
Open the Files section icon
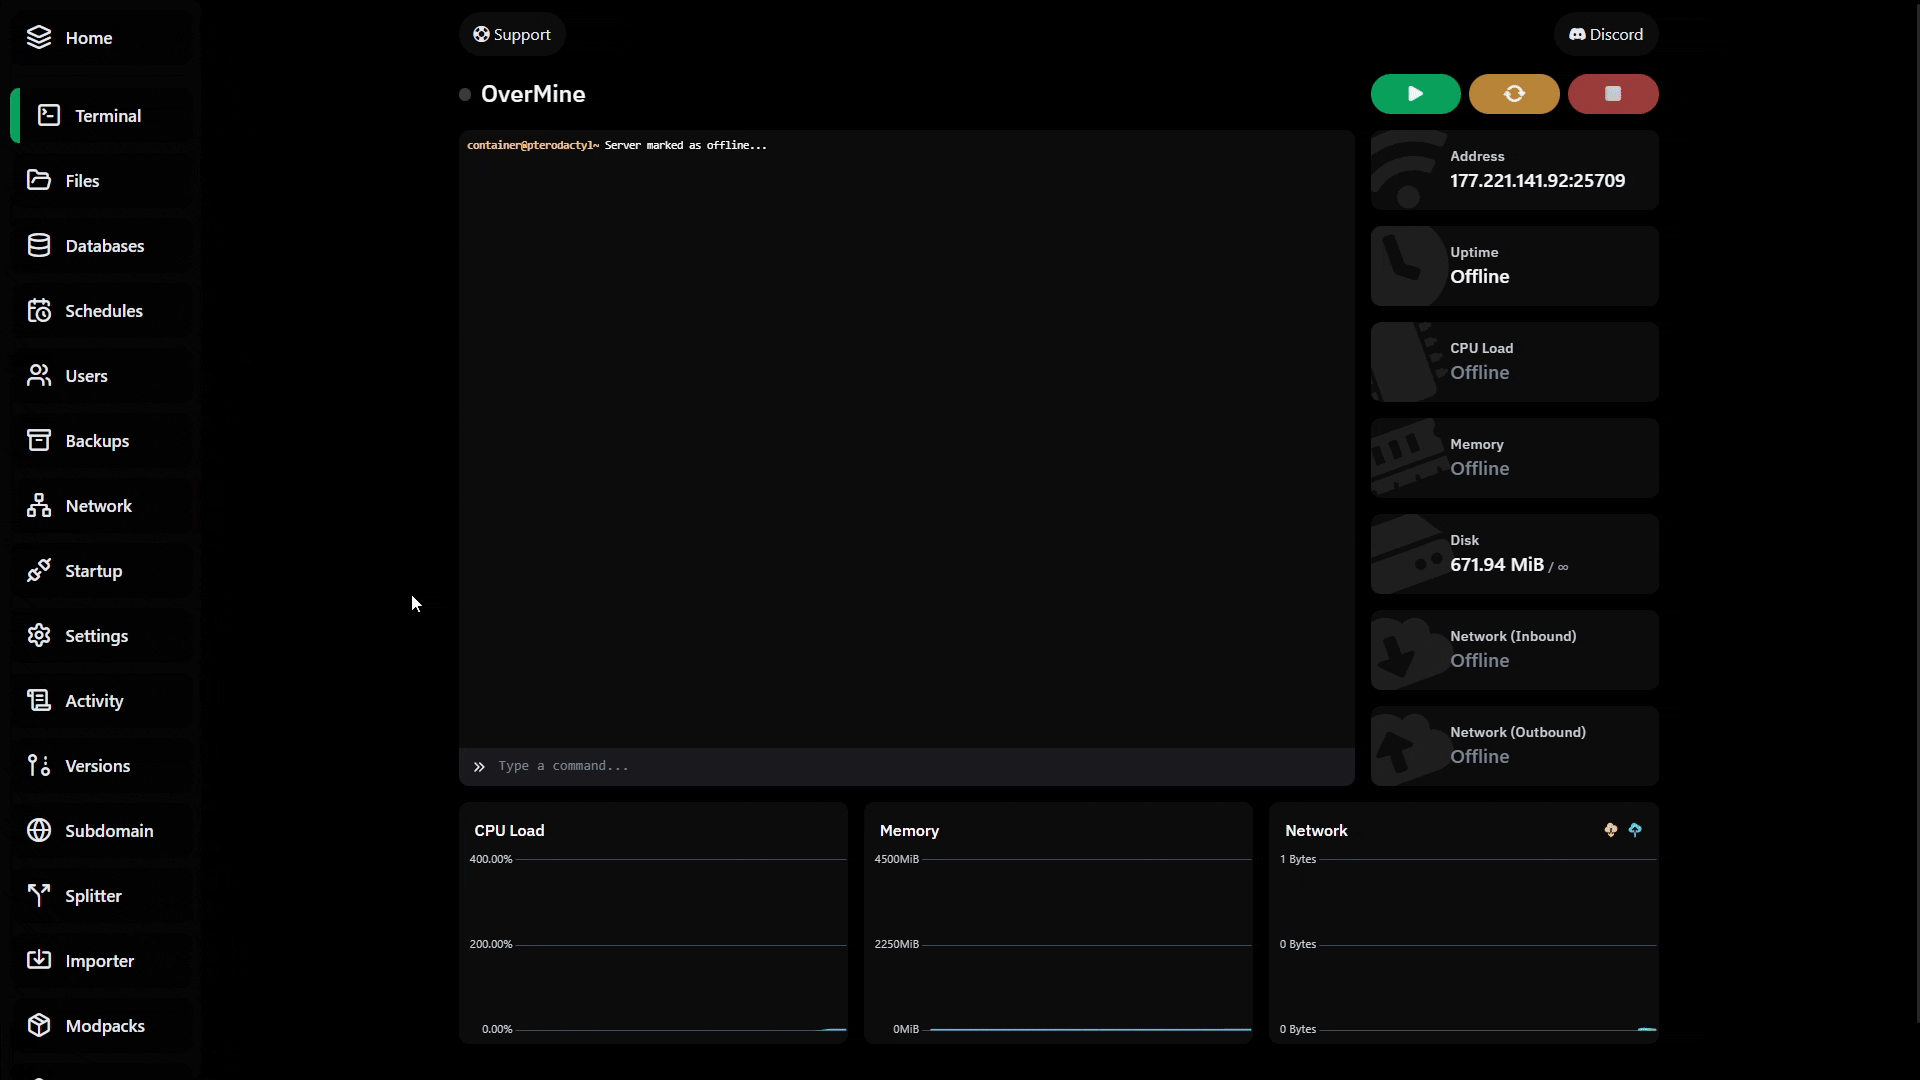39,180
